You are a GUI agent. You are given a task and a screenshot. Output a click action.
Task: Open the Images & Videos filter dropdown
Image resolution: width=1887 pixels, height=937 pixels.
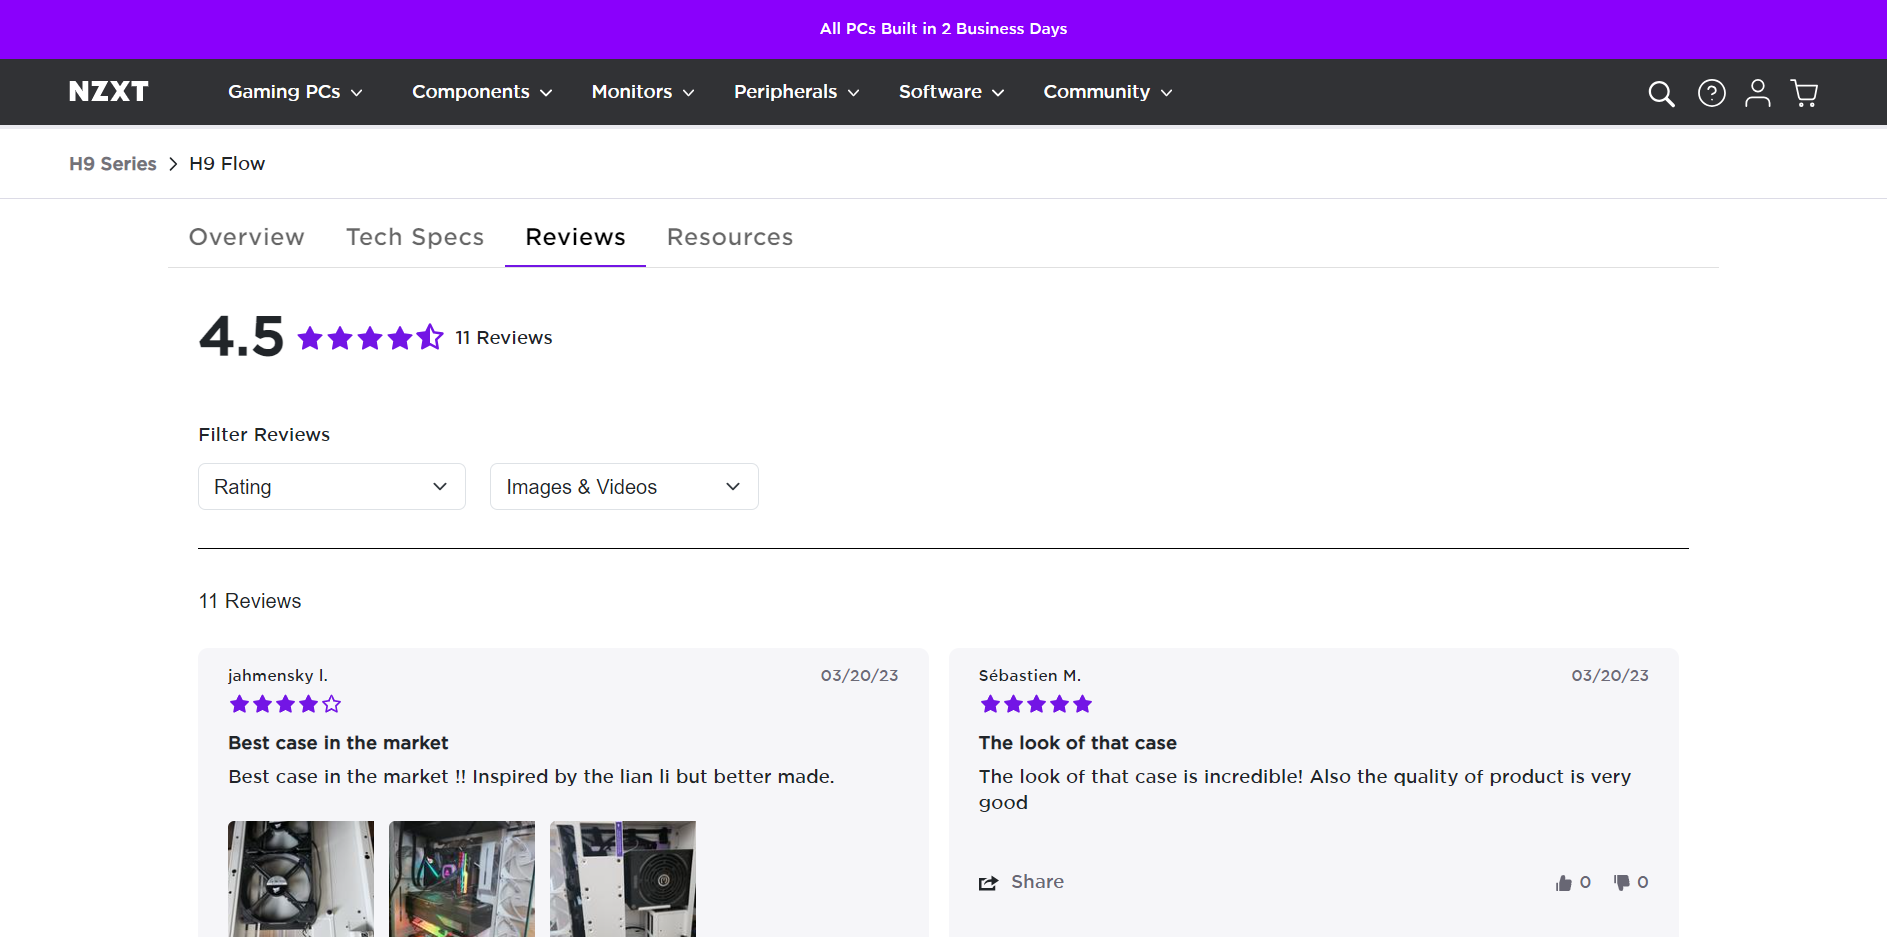pyautogui.click(x=623, y=487)
